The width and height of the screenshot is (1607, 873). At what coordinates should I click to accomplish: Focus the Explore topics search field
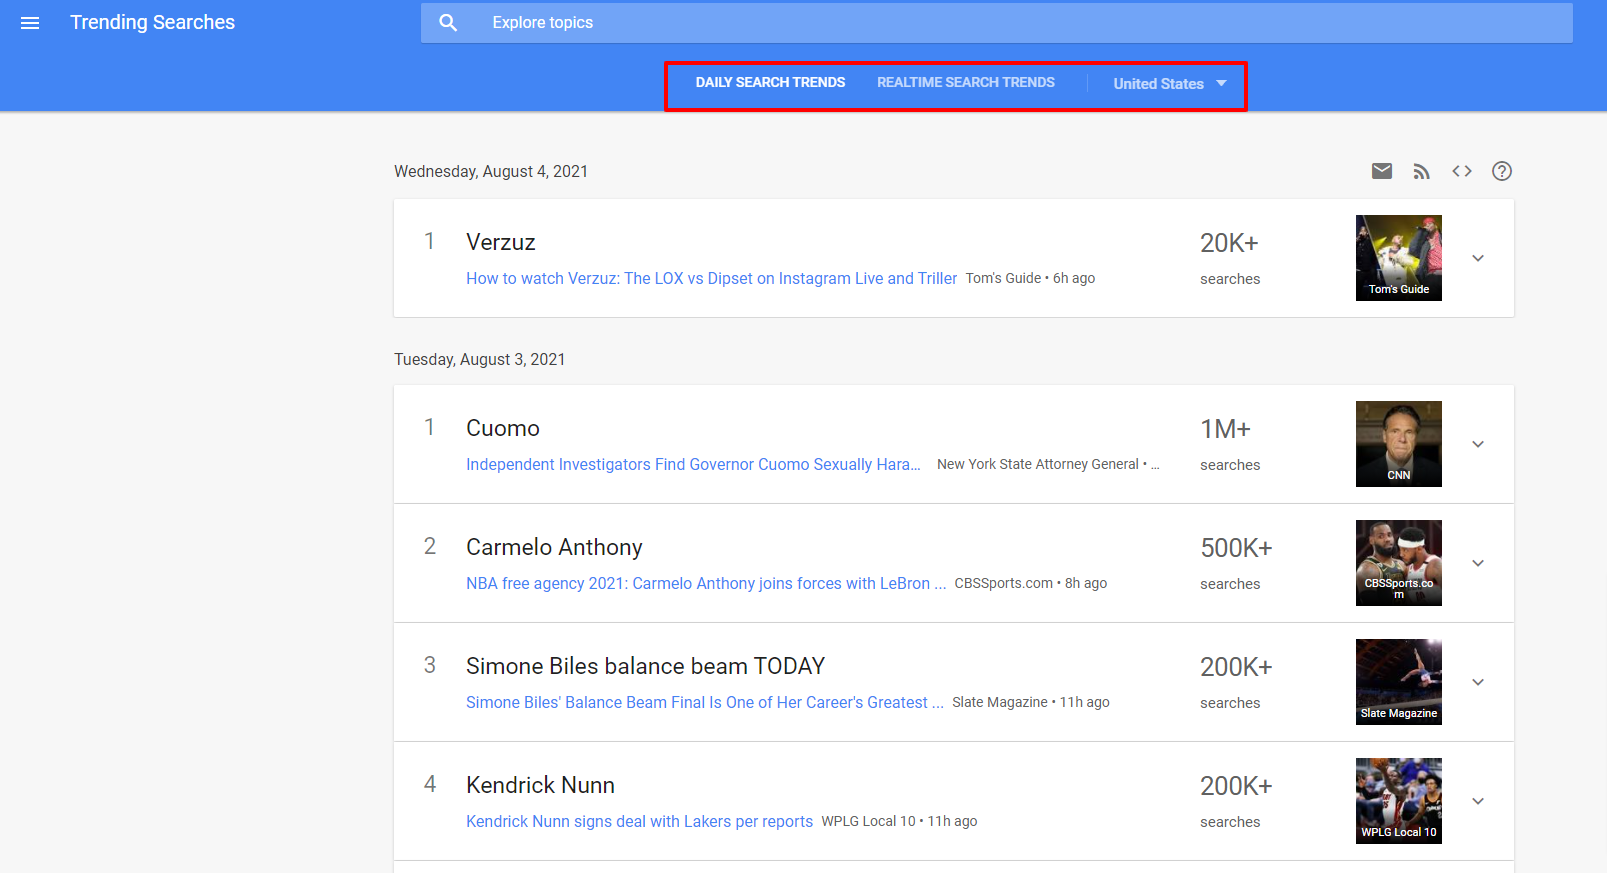click(x=997, y=23)
